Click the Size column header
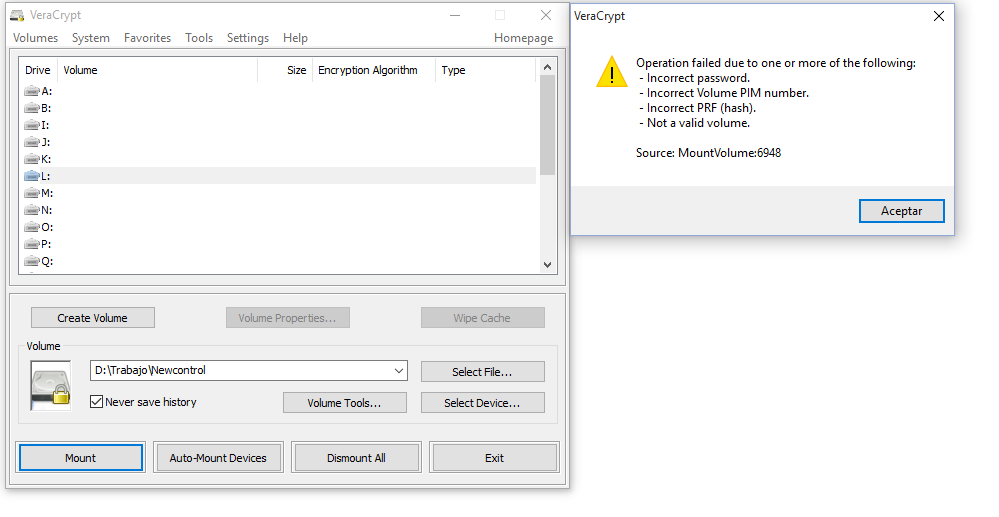The image size is (999, 517). 285,70
